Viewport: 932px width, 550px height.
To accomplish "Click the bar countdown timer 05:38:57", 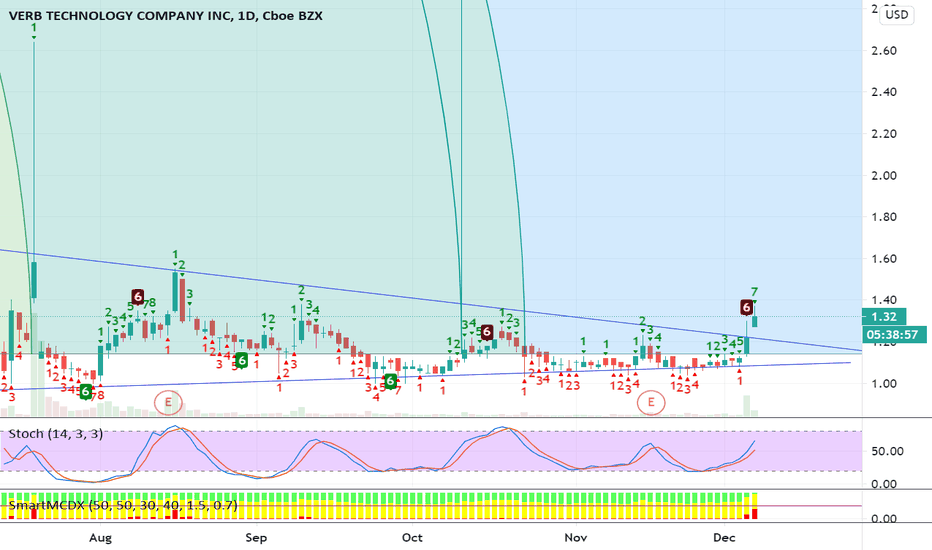I will tap(894, 335).
